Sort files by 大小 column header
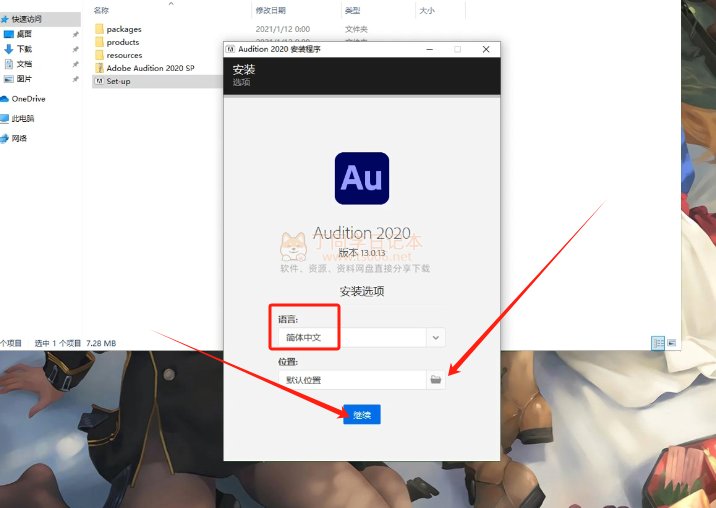This screenshot has height=508, width=716. coord(426,10)
